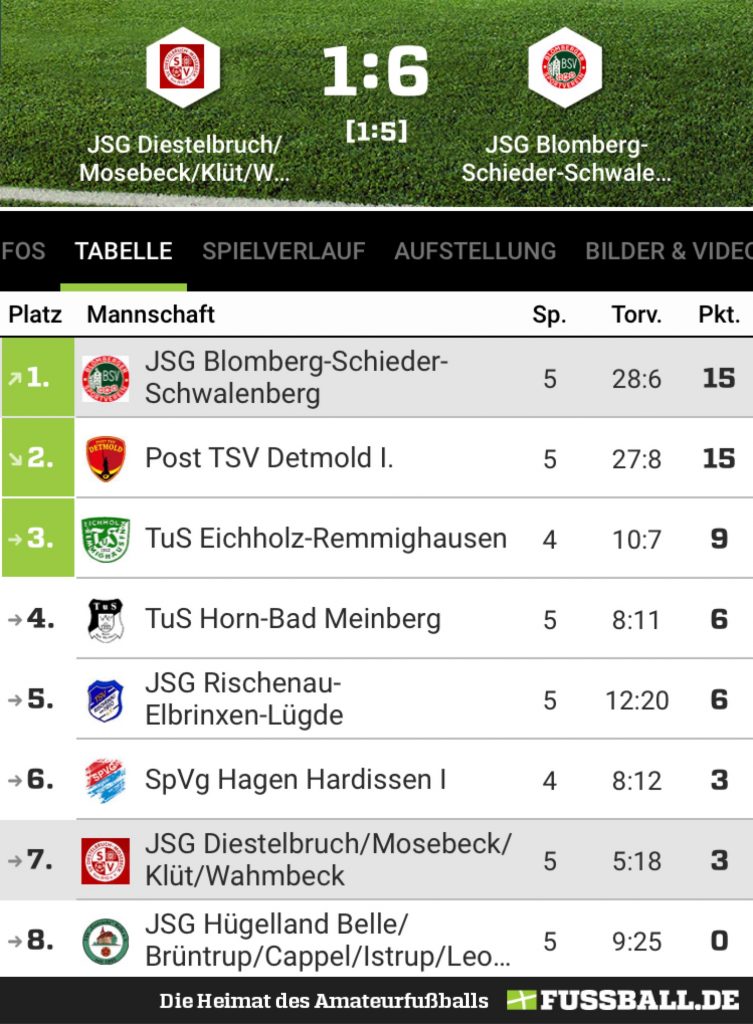This screenshot has height=1024, width=753.
Task: Open Post TSV Detmold I. team link
Action: [269, 458]
